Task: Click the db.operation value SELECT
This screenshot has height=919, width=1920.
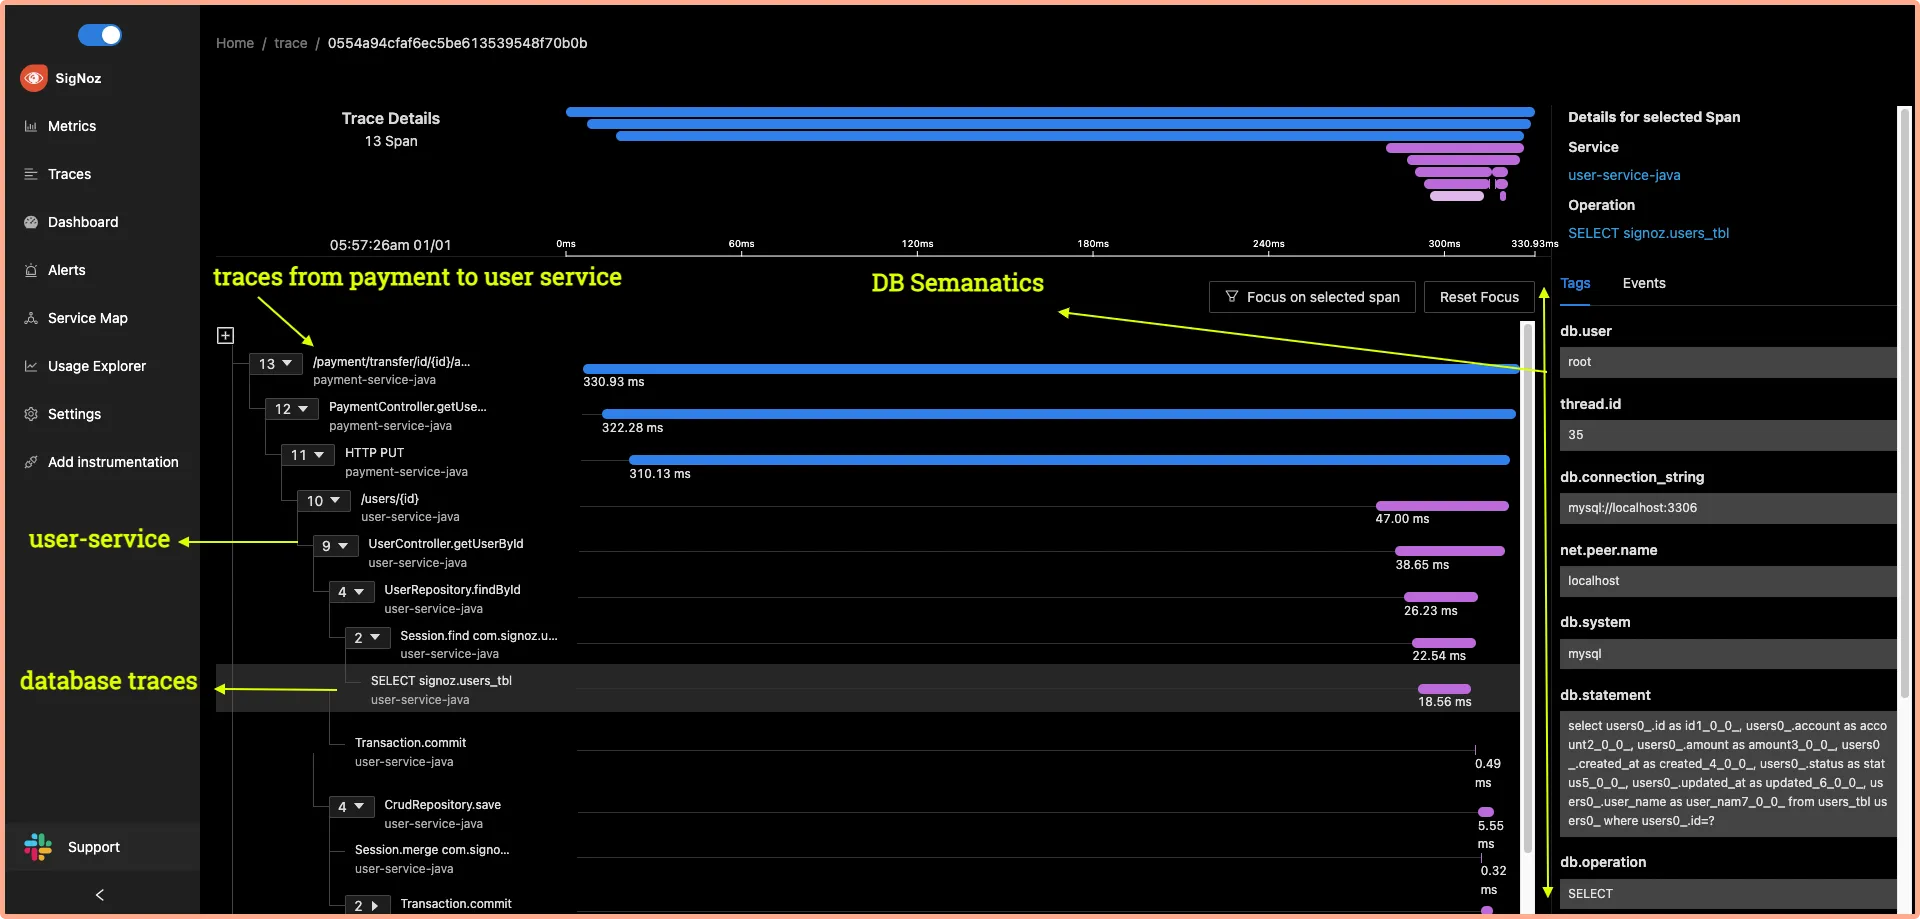Action: tap(1728, 894)
